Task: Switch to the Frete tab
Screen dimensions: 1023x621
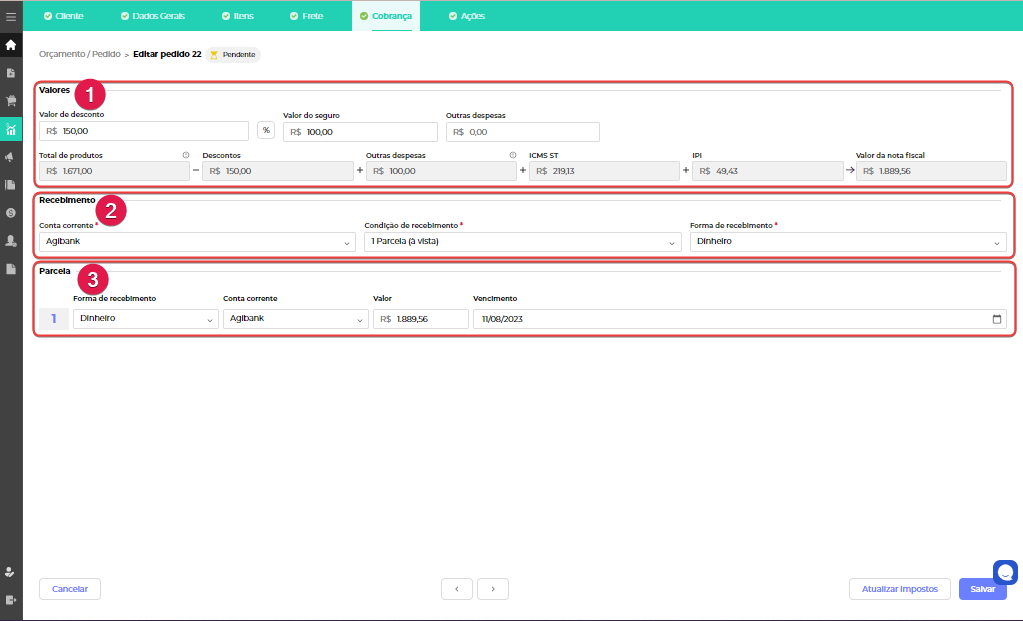Action: click(306, 16)
